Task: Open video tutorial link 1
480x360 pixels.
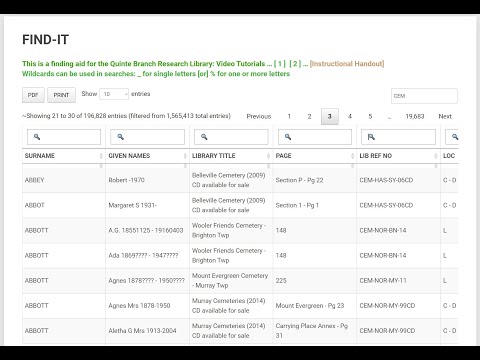Action: tap(280, 64)
